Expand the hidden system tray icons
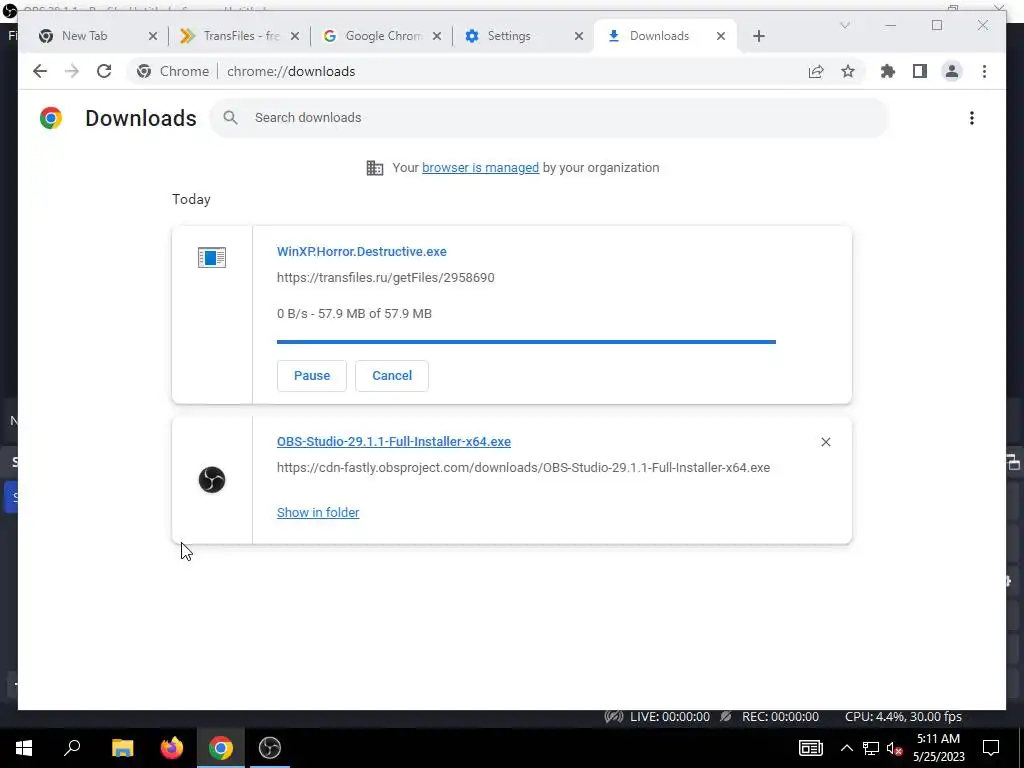The height and width of the screenshot is (768, 1024). [846, 748]
